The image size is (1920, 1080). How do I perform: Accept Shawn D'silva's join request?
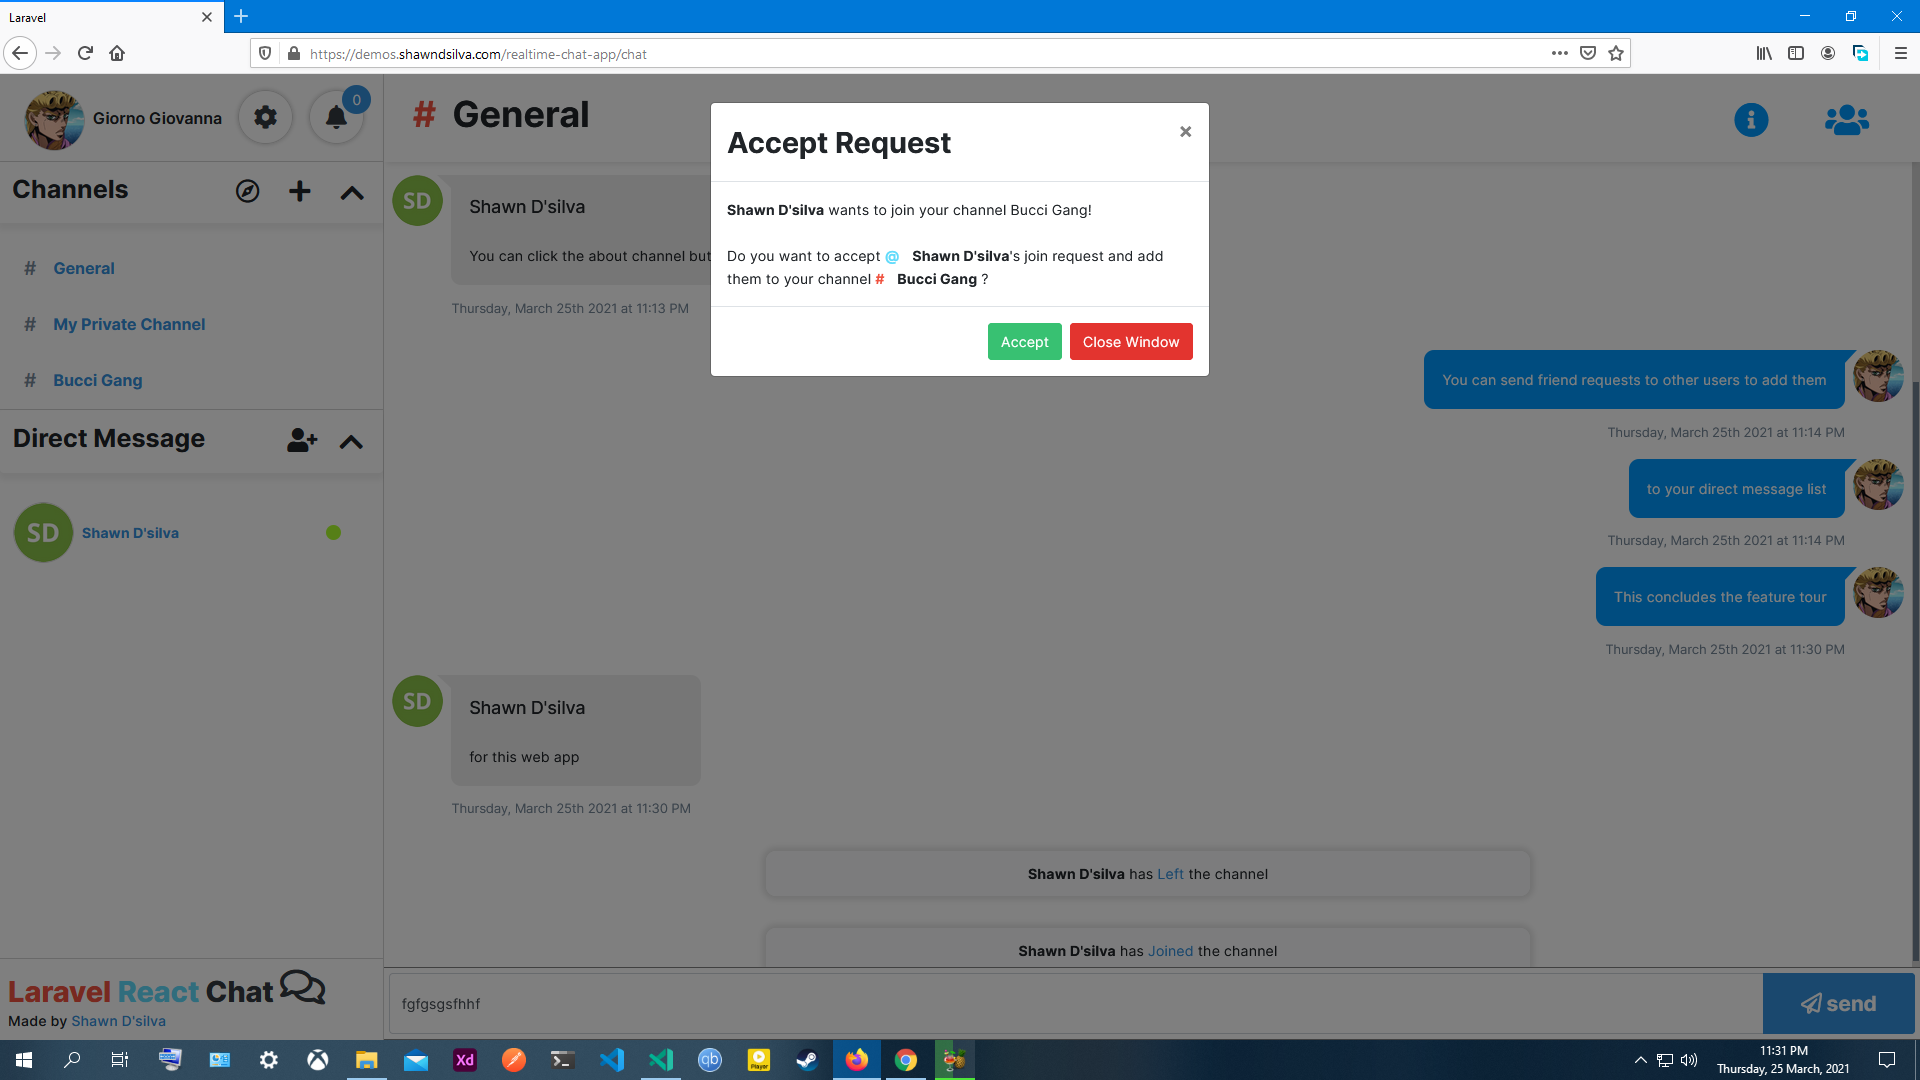click(x=1024, y=342)
